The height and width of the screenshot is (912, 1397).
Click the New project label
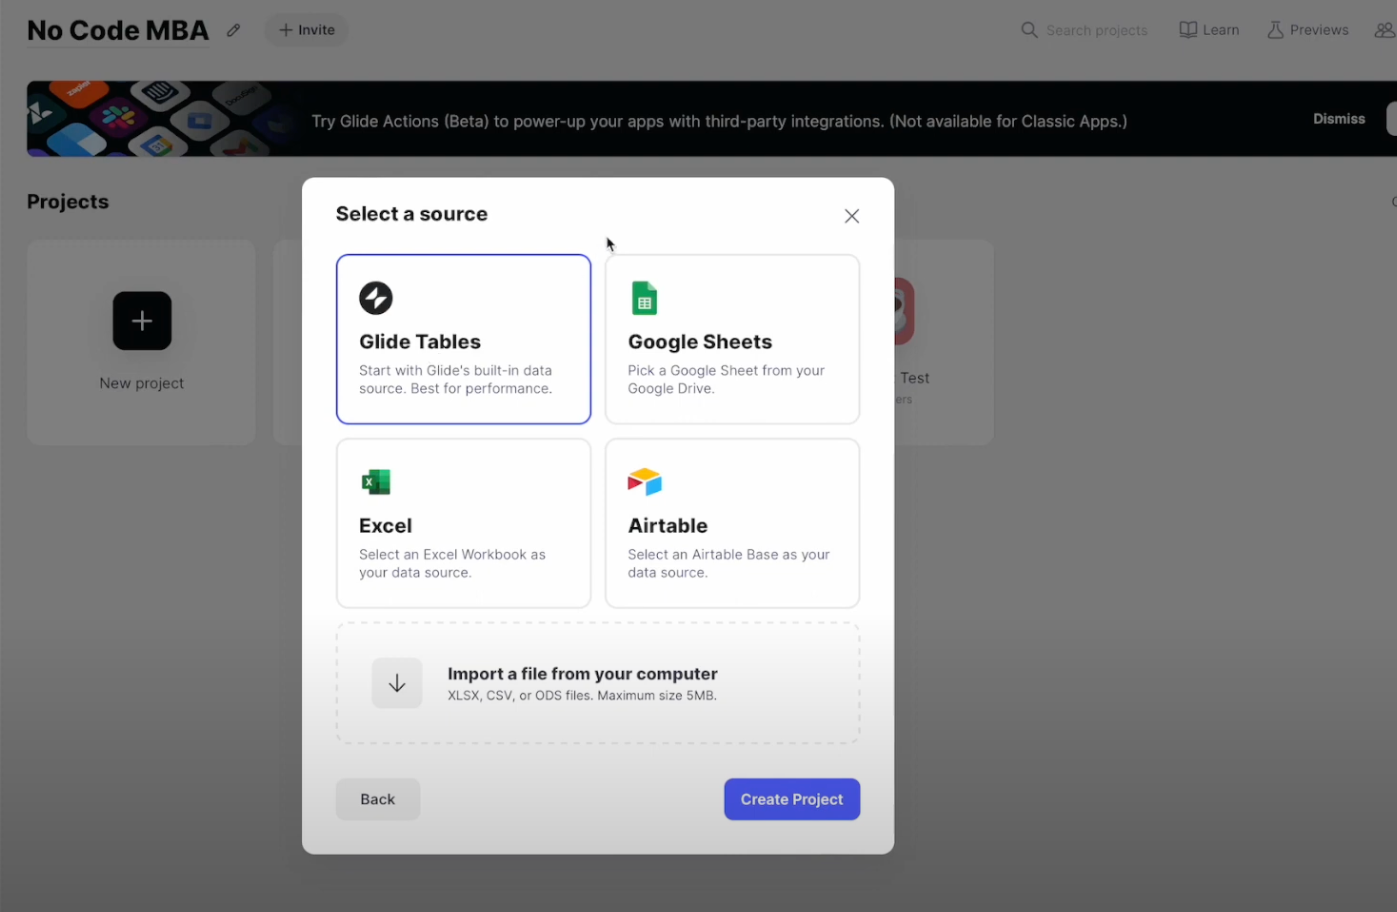pyautogui.click(x=142, y=383)
